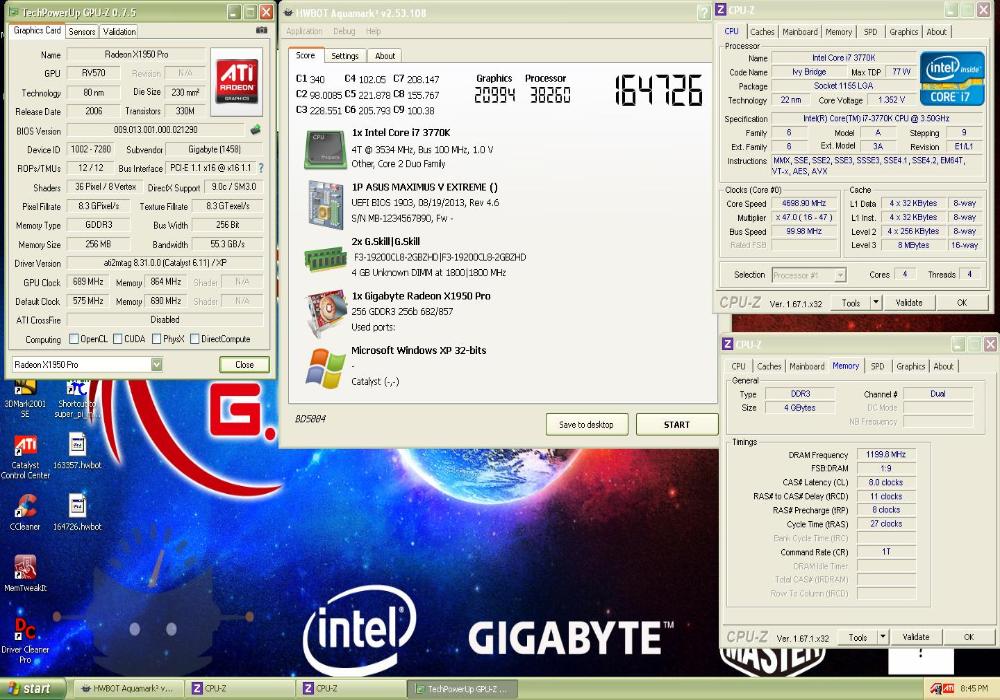Click the Graphics score 20994 in Aquamark
The width and height of the screenshot is (1000, 700).
pos(494,95)
